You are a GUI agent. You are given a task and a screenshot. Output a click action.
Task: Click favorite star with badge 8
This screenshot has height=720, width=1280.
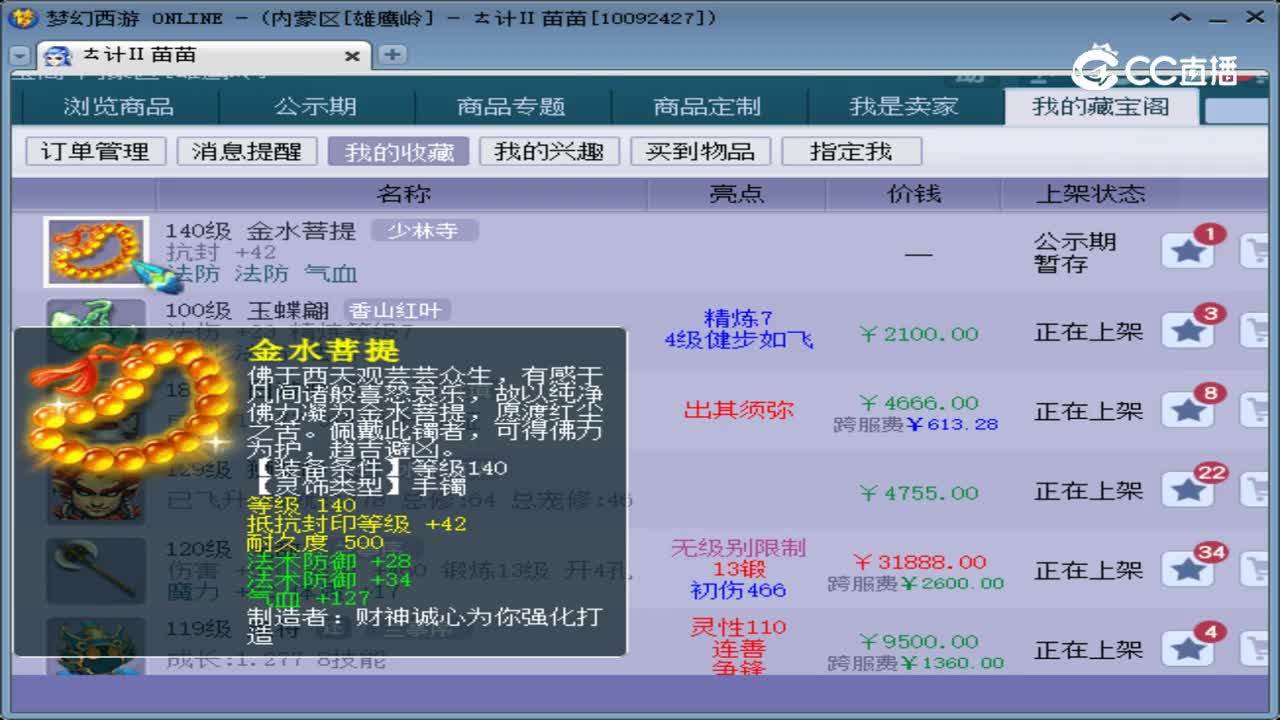1187,410
